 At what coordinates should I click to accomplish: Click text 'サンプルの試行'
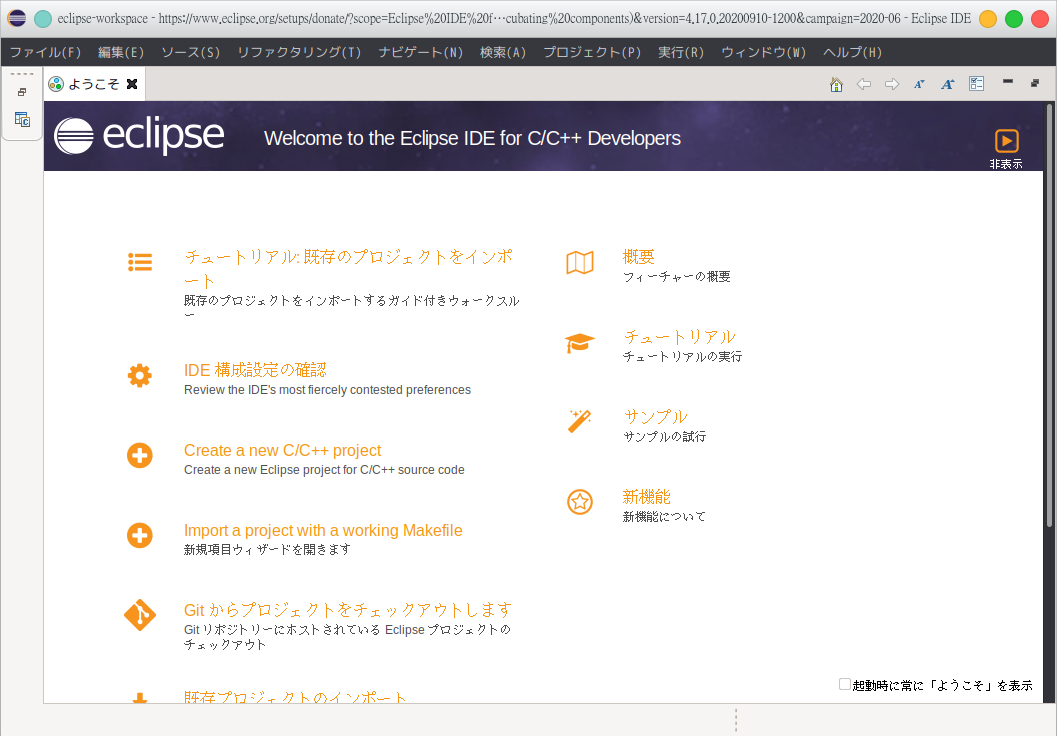(x=665, y=436)
